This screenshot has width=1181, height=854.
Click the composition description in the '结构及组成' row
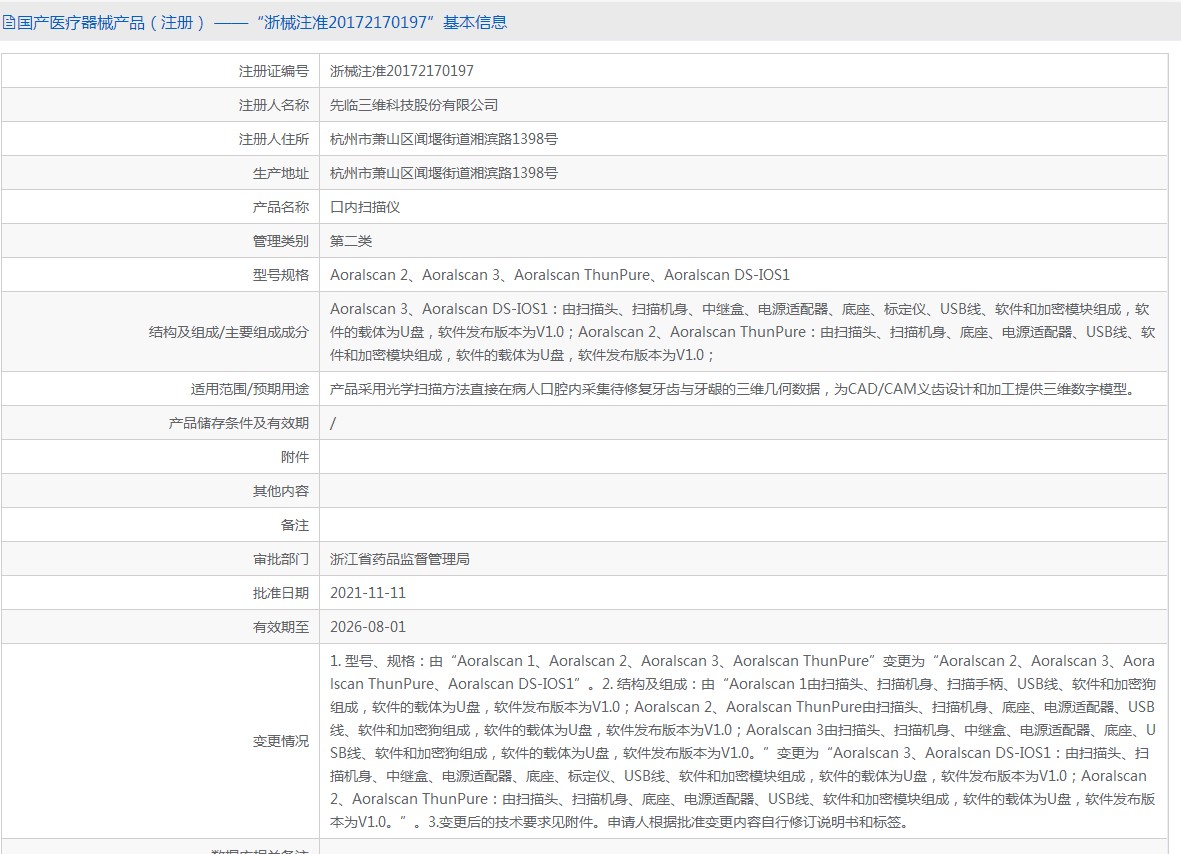coord(743,332)
